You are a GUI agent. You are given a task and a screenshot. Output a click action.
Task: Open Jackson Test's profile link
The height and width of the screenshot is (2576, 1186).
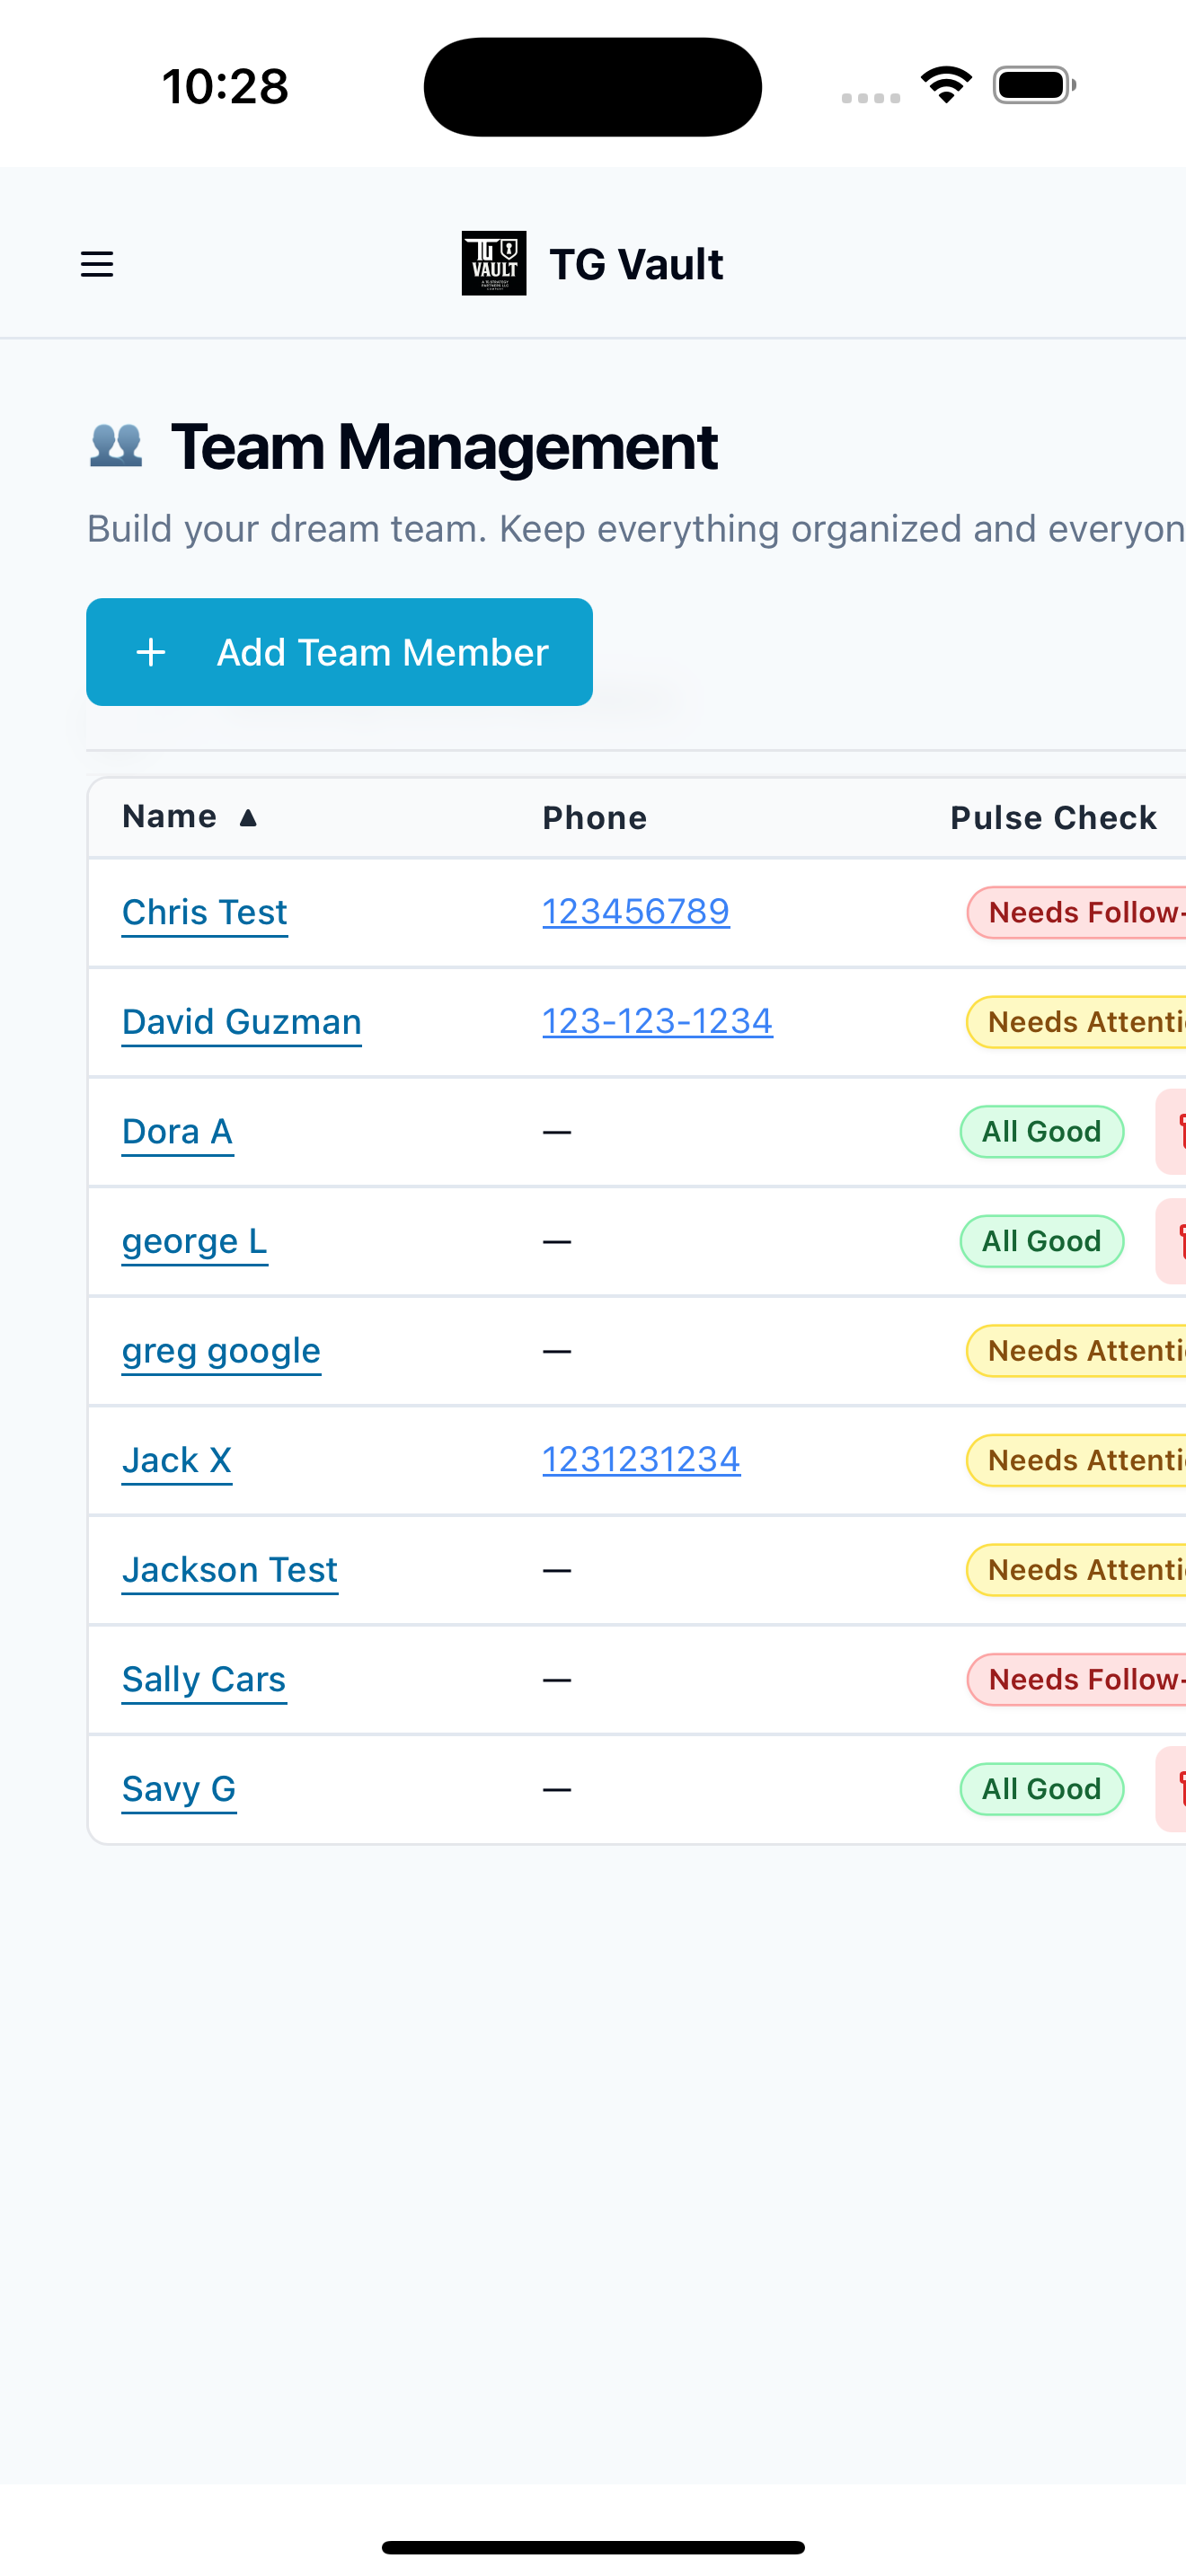tap(230, 1570)
